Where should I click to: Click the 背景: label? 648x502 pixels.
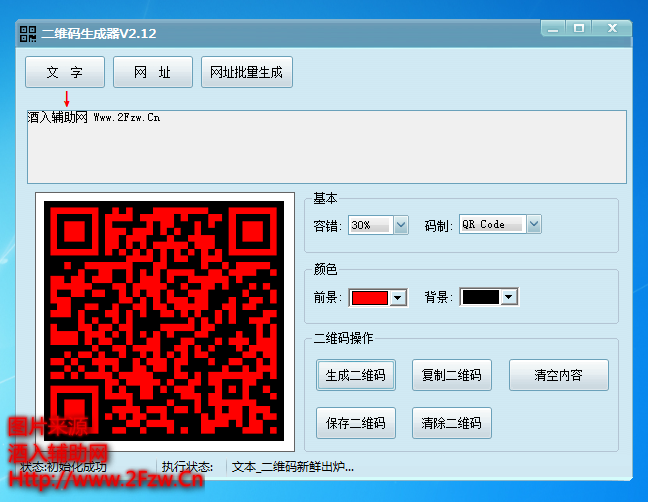[439, 297]
